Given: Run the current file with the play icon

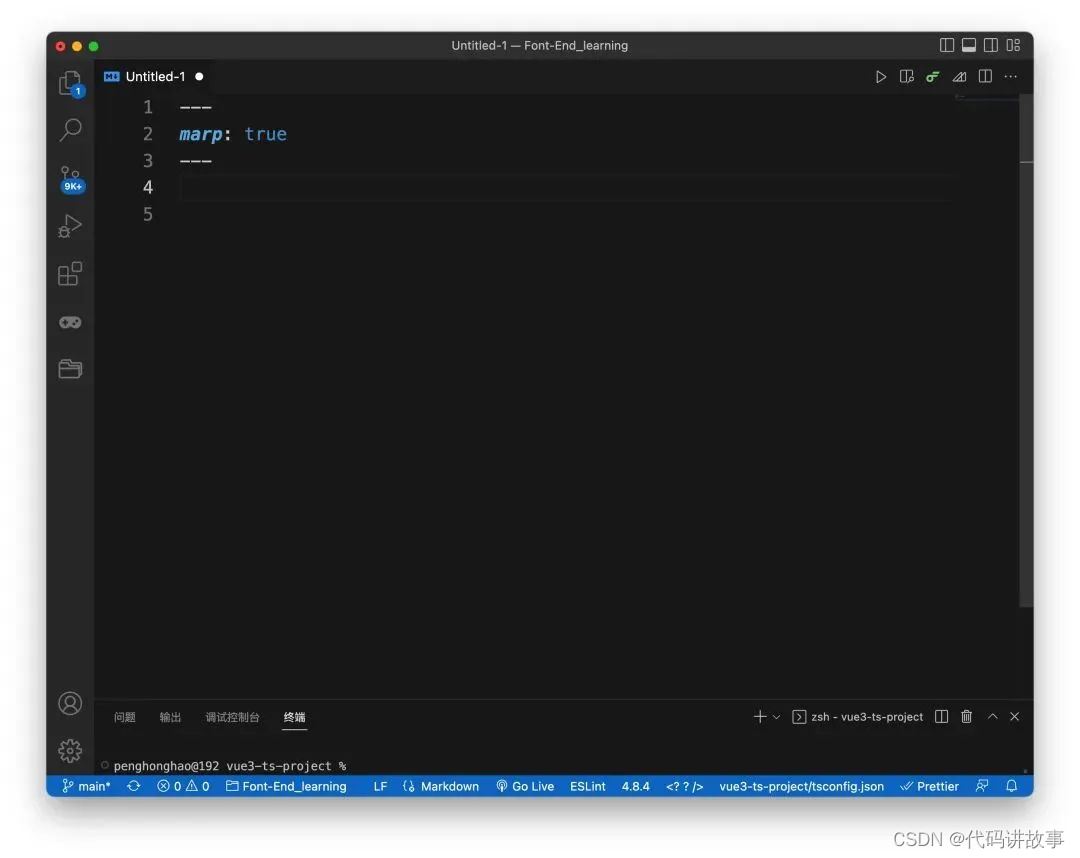Looking at the screenshot, I should coord(881,76).
